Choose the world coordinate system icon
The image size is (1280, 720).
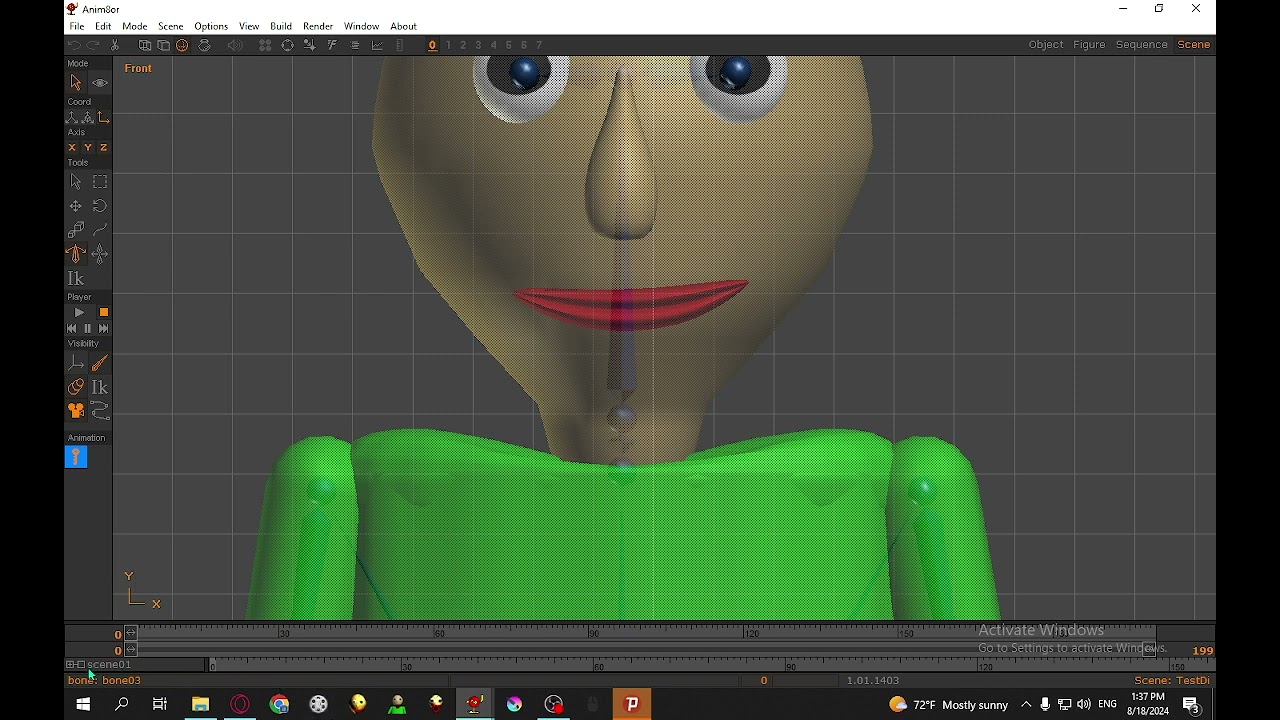tap(72, 118)
